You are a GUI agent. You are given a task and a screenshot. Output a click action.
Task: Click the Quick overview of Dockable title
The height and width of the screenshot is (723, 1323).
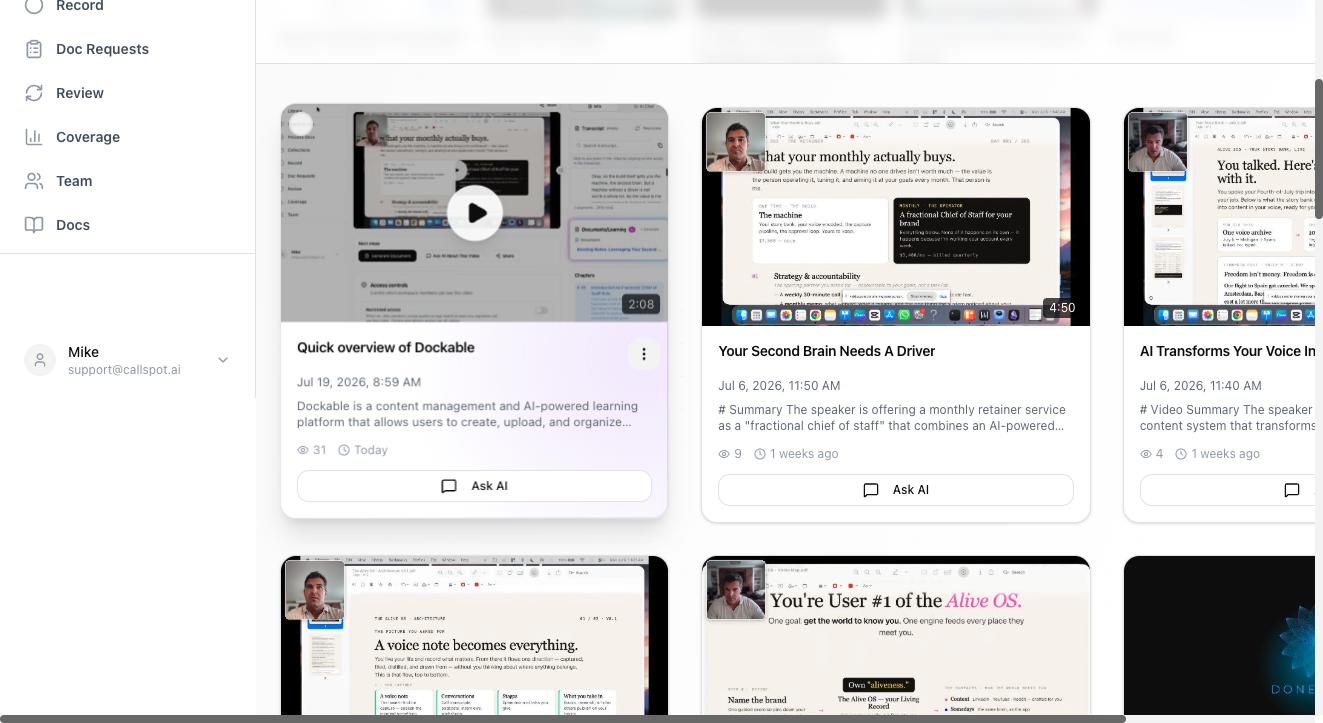pyautogui.click(x=386, y=347)
